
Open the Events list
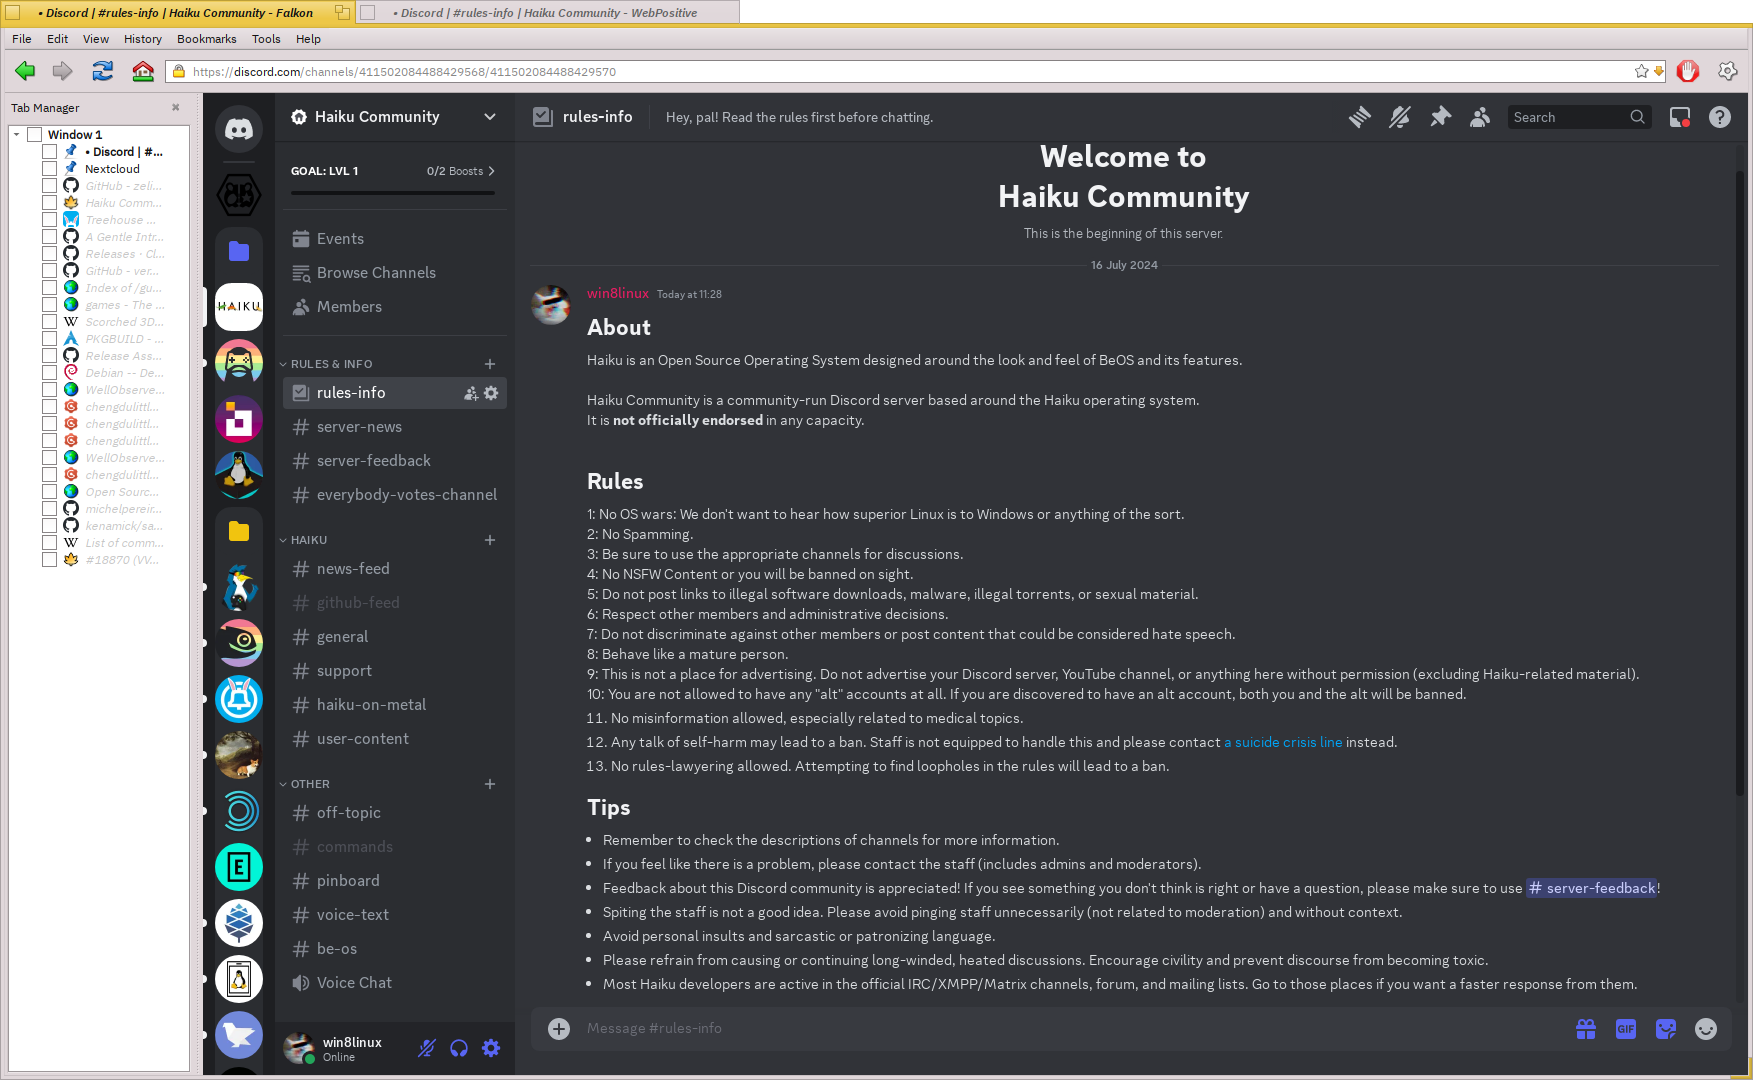395,239
